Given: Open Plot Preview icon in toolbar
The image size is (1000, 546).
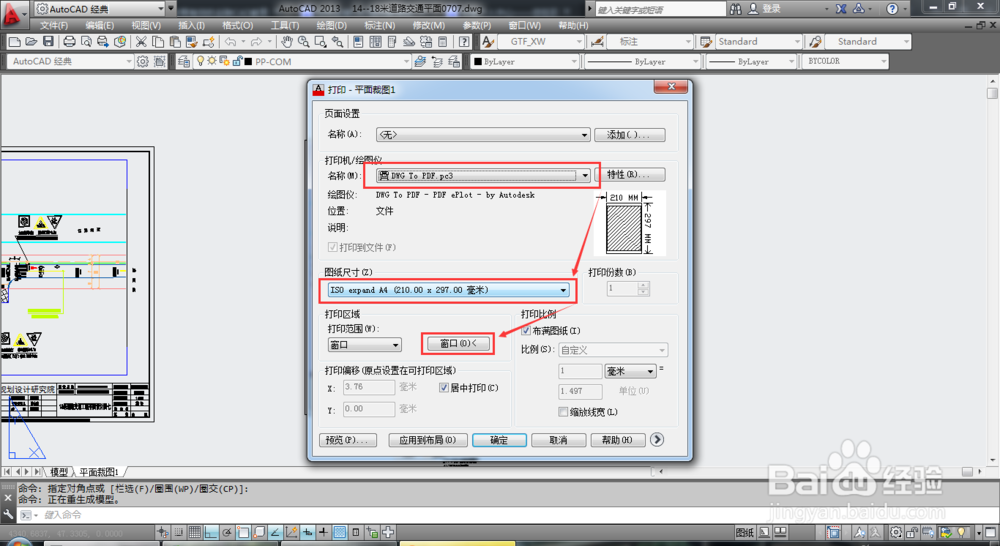Looking at the screenshot, I should click(x=86, y=41).
